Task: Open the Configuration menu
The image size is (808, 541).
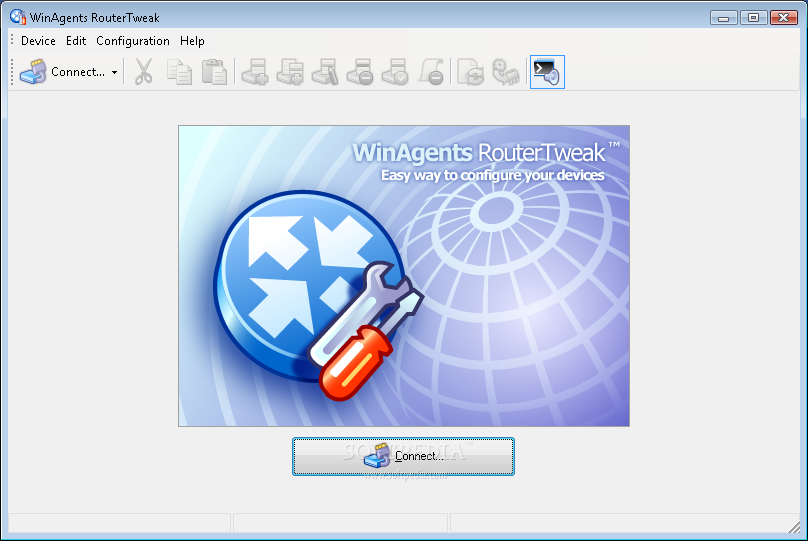Action: [133, 41]
